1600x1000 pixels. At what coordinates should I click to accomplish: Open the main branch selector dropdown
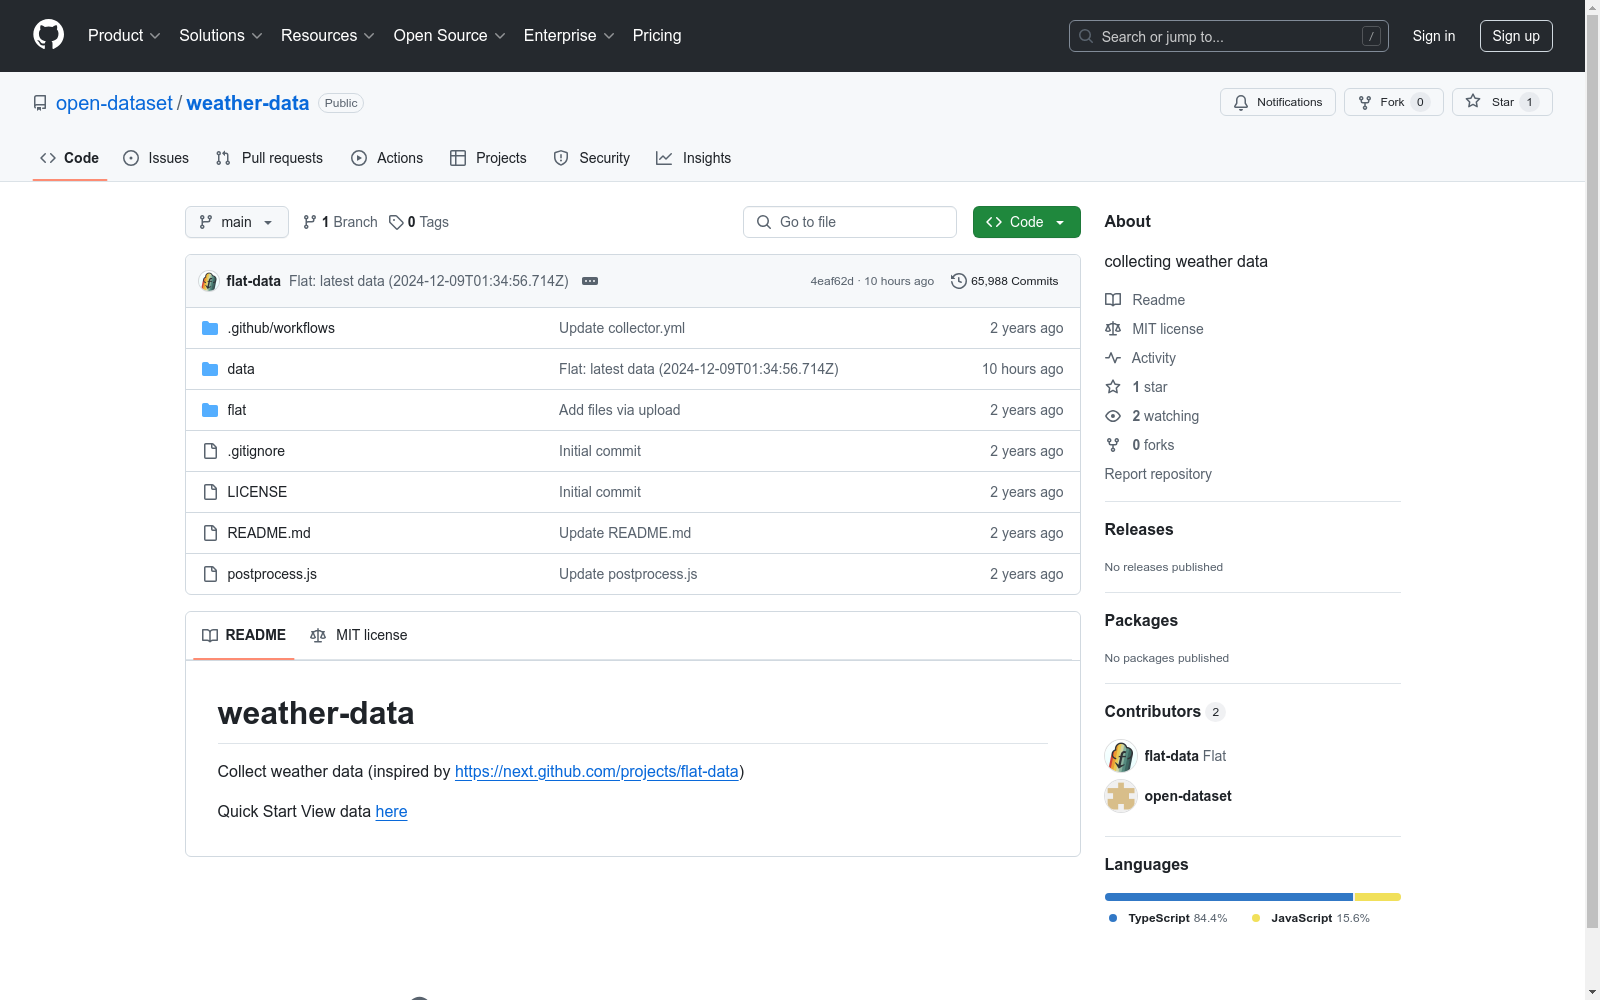pos(237,222)
